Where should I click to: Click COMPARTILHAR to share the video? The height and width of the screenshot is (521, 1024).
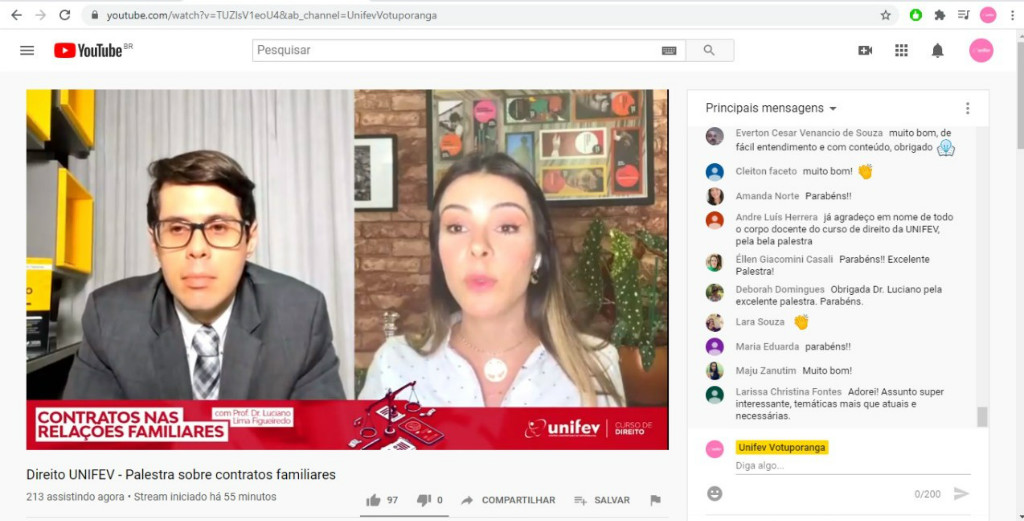click(x=508, y=500)
